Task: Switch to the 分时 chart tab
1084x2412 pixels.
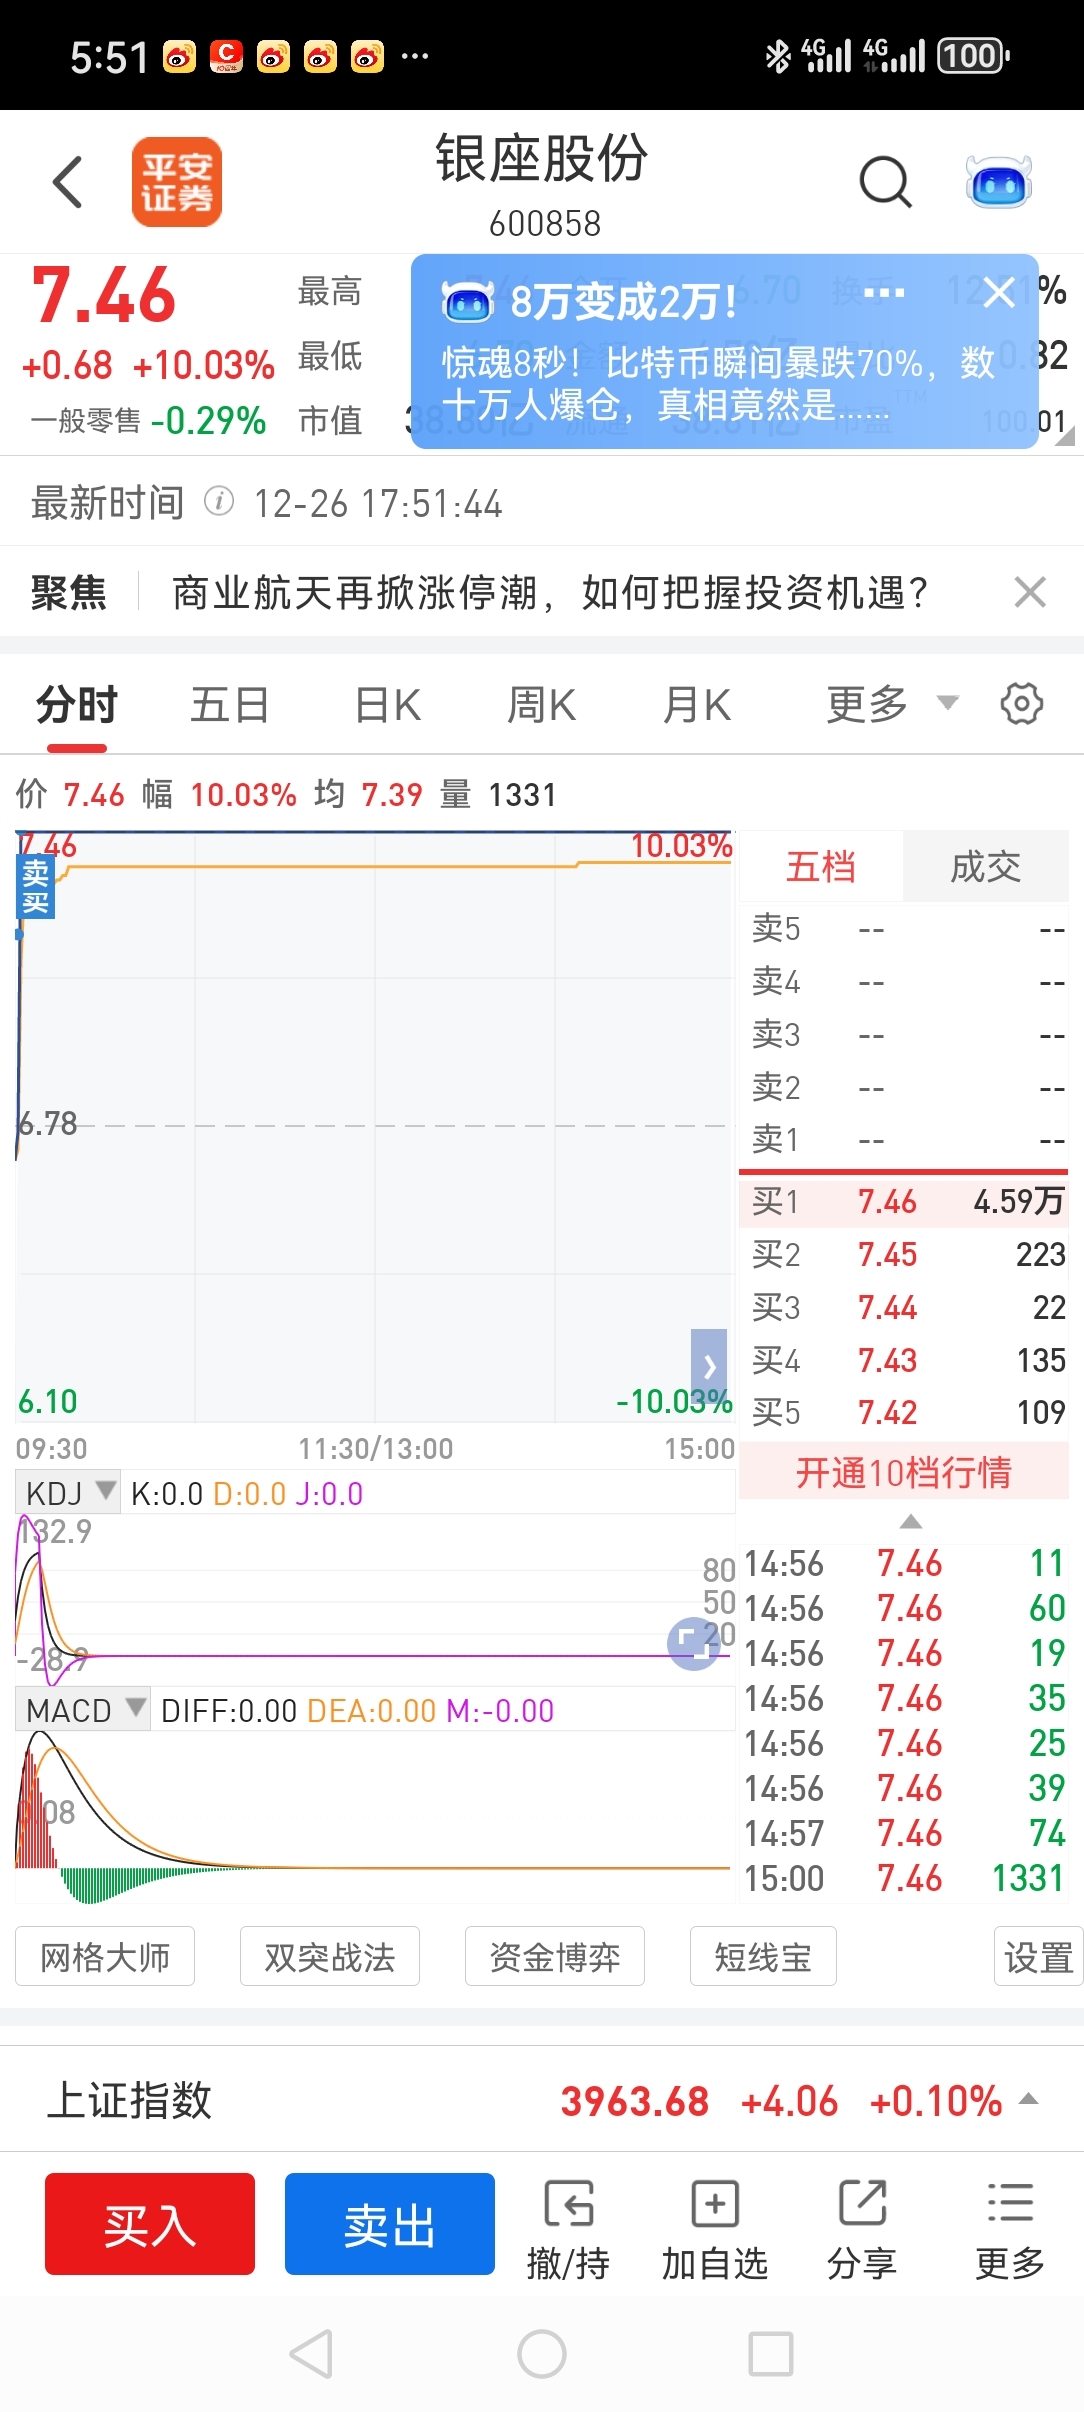Action: click(x=77, y=705)
